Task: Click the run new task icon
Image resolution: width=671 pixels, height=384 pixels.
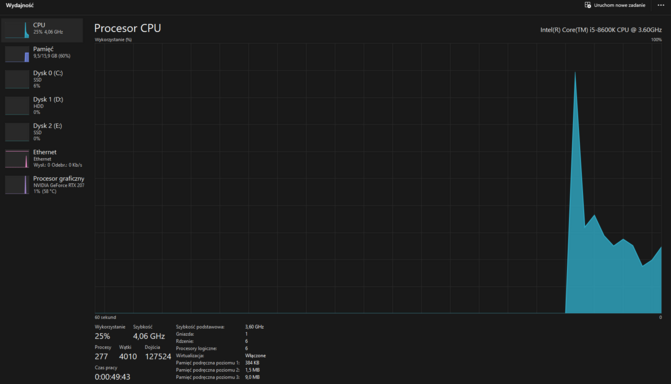Action: (588, 5)
